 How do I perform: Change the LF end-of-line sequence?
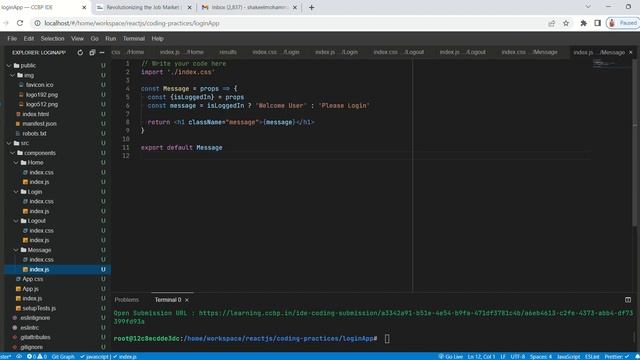click(503, 356)
